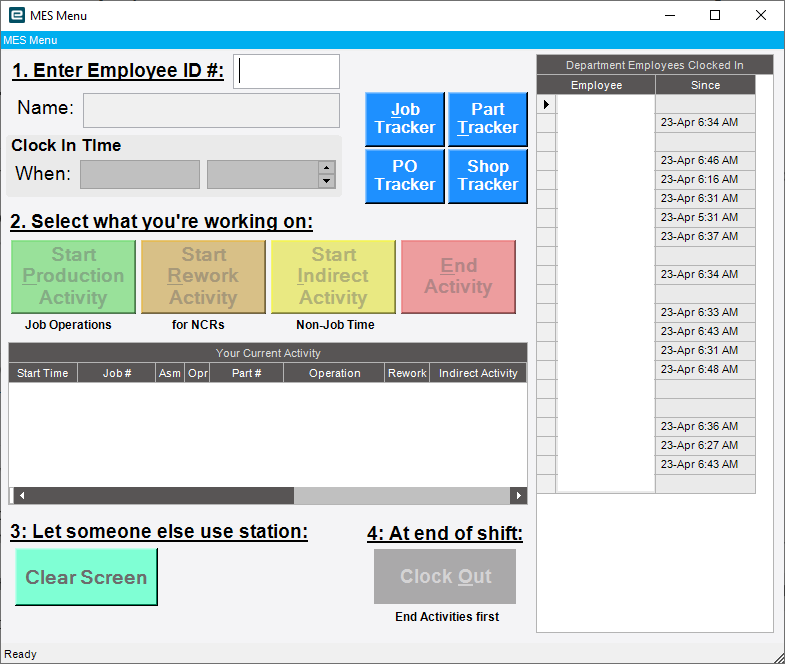Click the Ready status bar text
Image resolution: width=785 pixels, height=664 pixels.
coord(21,654)
